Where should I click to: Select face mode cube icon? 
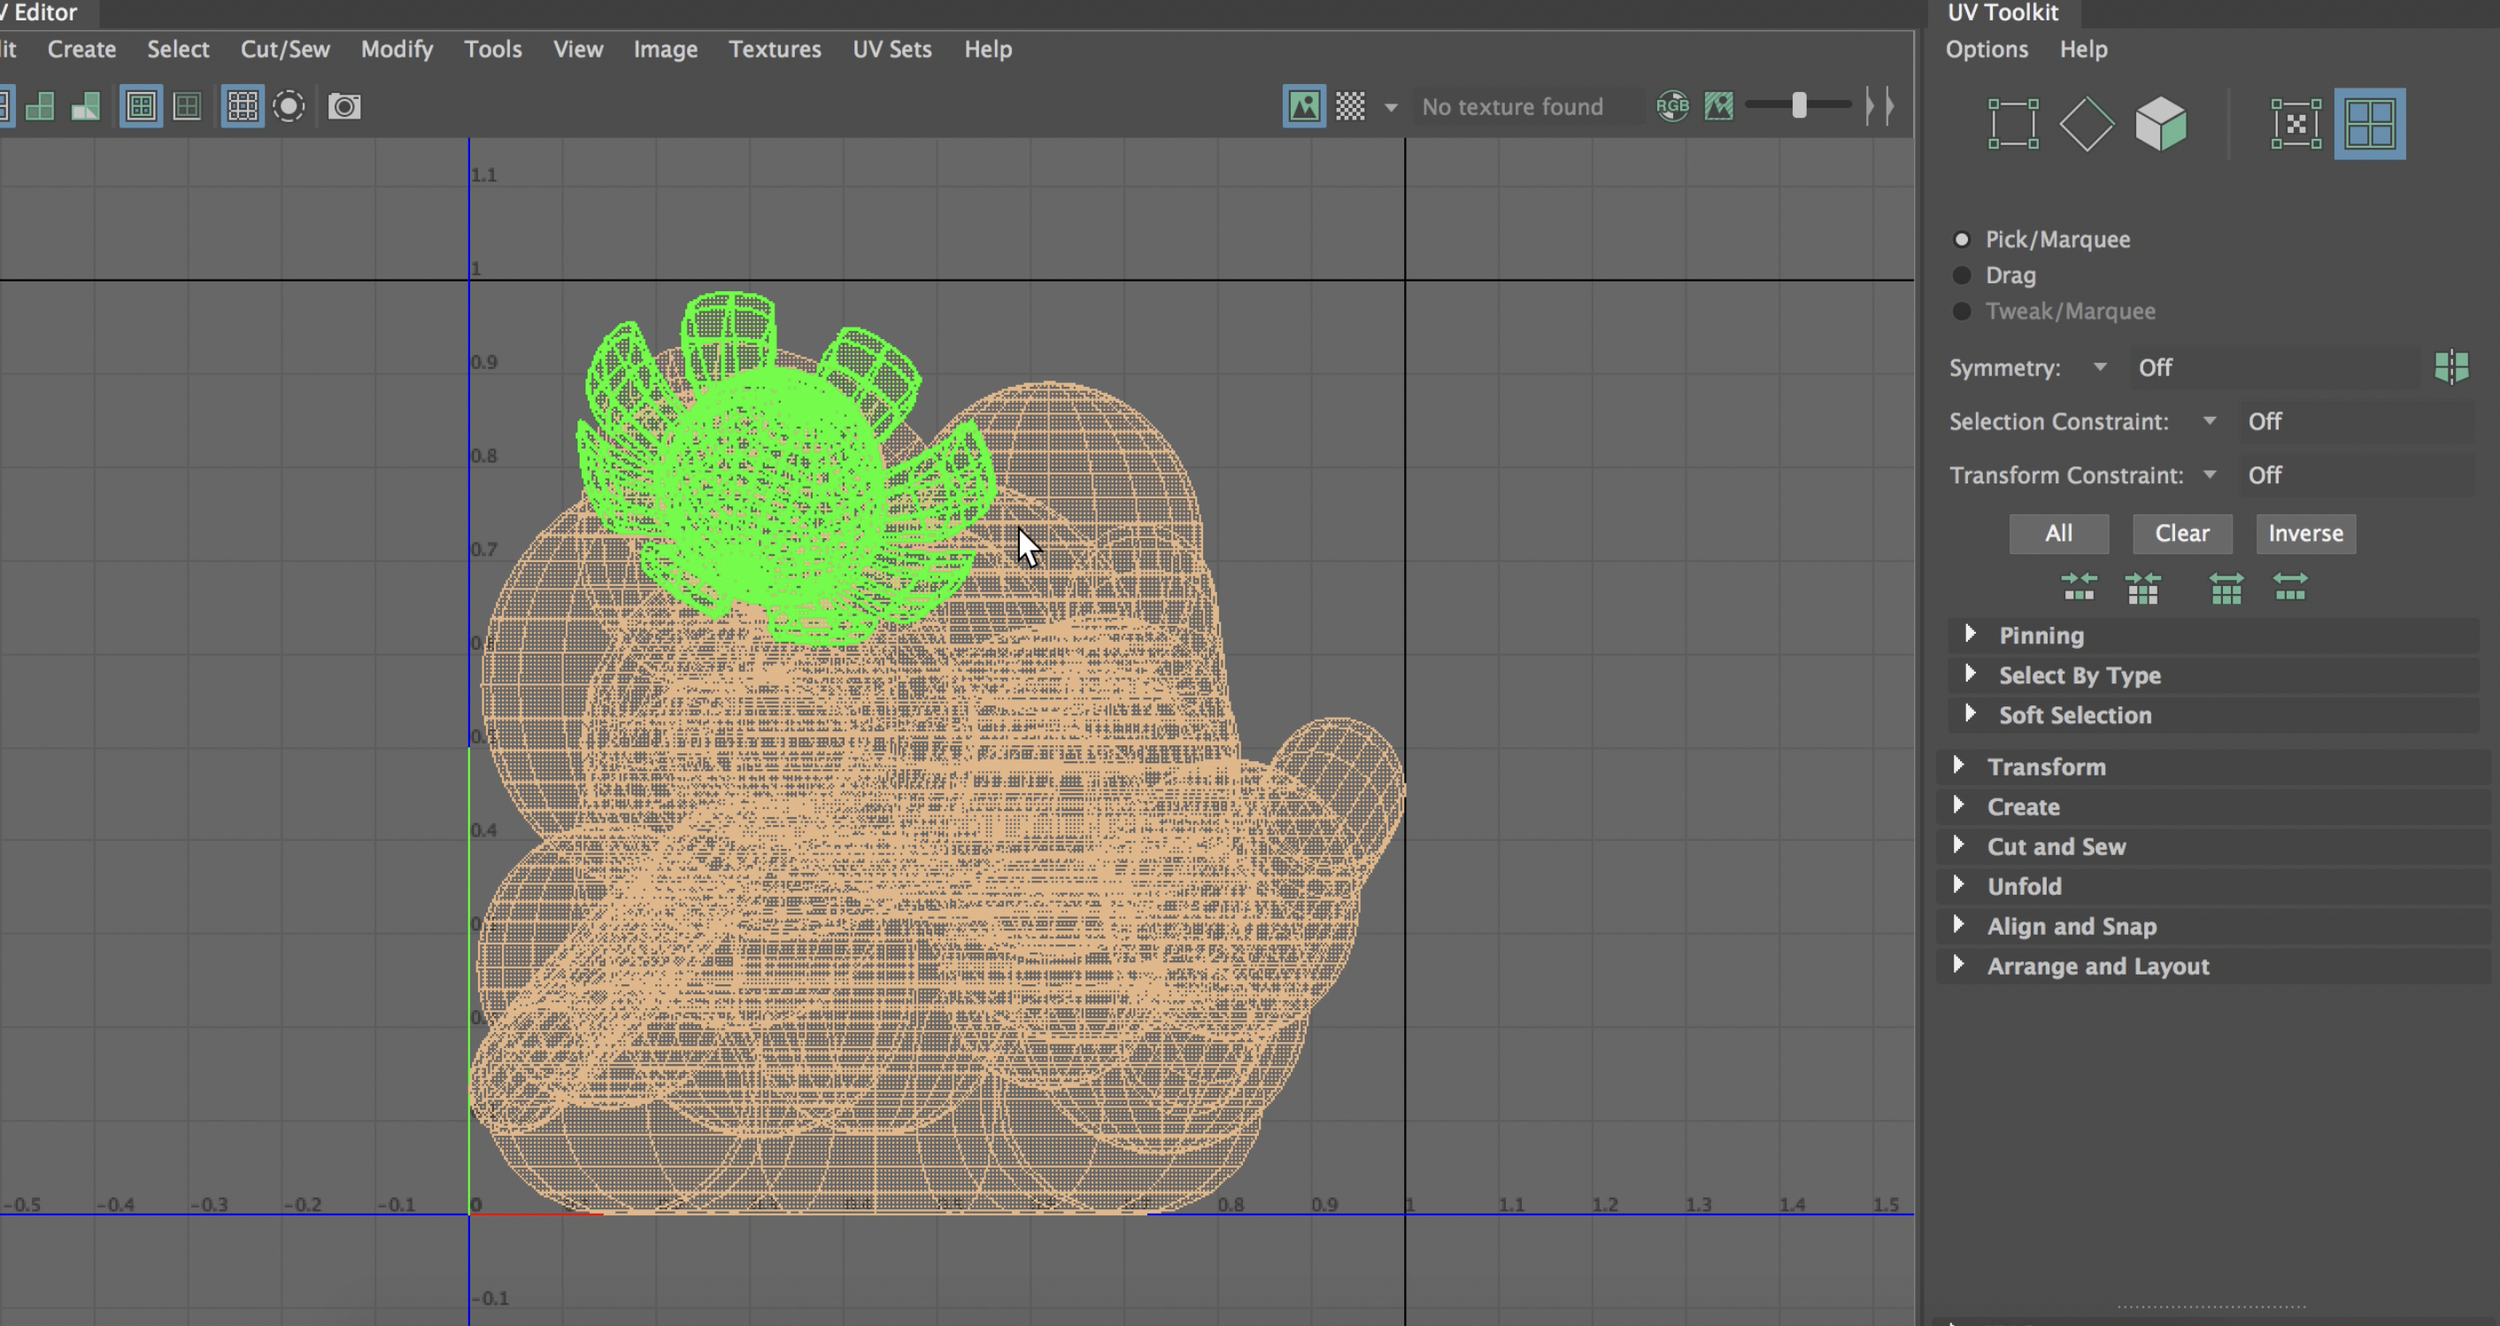(x=2160, y=124)
